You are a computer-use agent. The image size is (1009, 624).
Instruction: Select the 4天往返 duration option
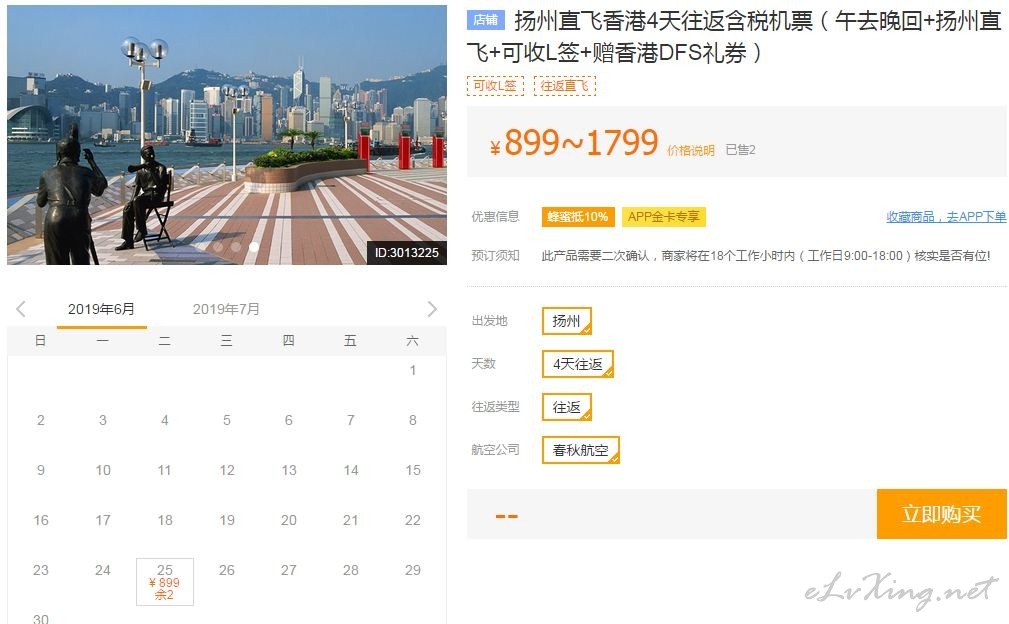click(x=578, y=364)
